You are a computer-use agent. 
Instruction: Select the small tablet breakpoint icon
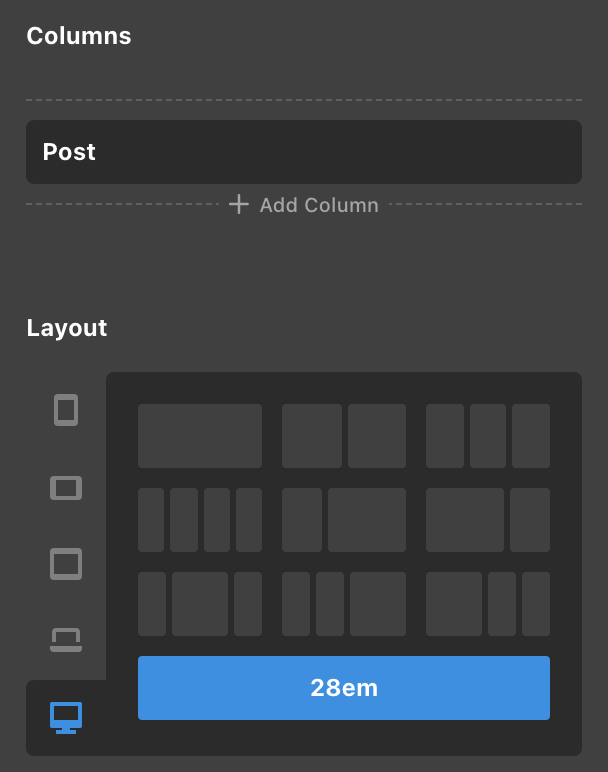[66, 488]
